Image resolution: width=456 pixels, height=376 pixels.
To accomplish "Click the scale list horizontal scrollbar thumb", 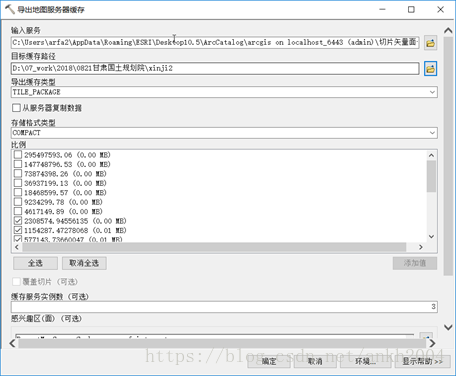I will point(214,247).
